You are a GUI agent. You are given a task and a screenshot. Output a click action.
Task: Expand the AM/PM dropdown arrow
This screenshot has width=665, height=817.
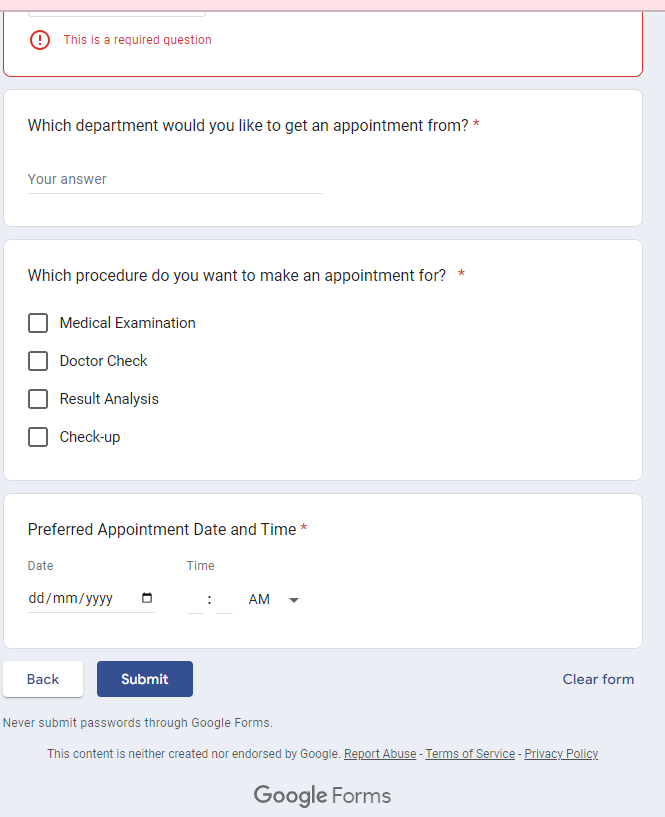(x=294, y=600)
